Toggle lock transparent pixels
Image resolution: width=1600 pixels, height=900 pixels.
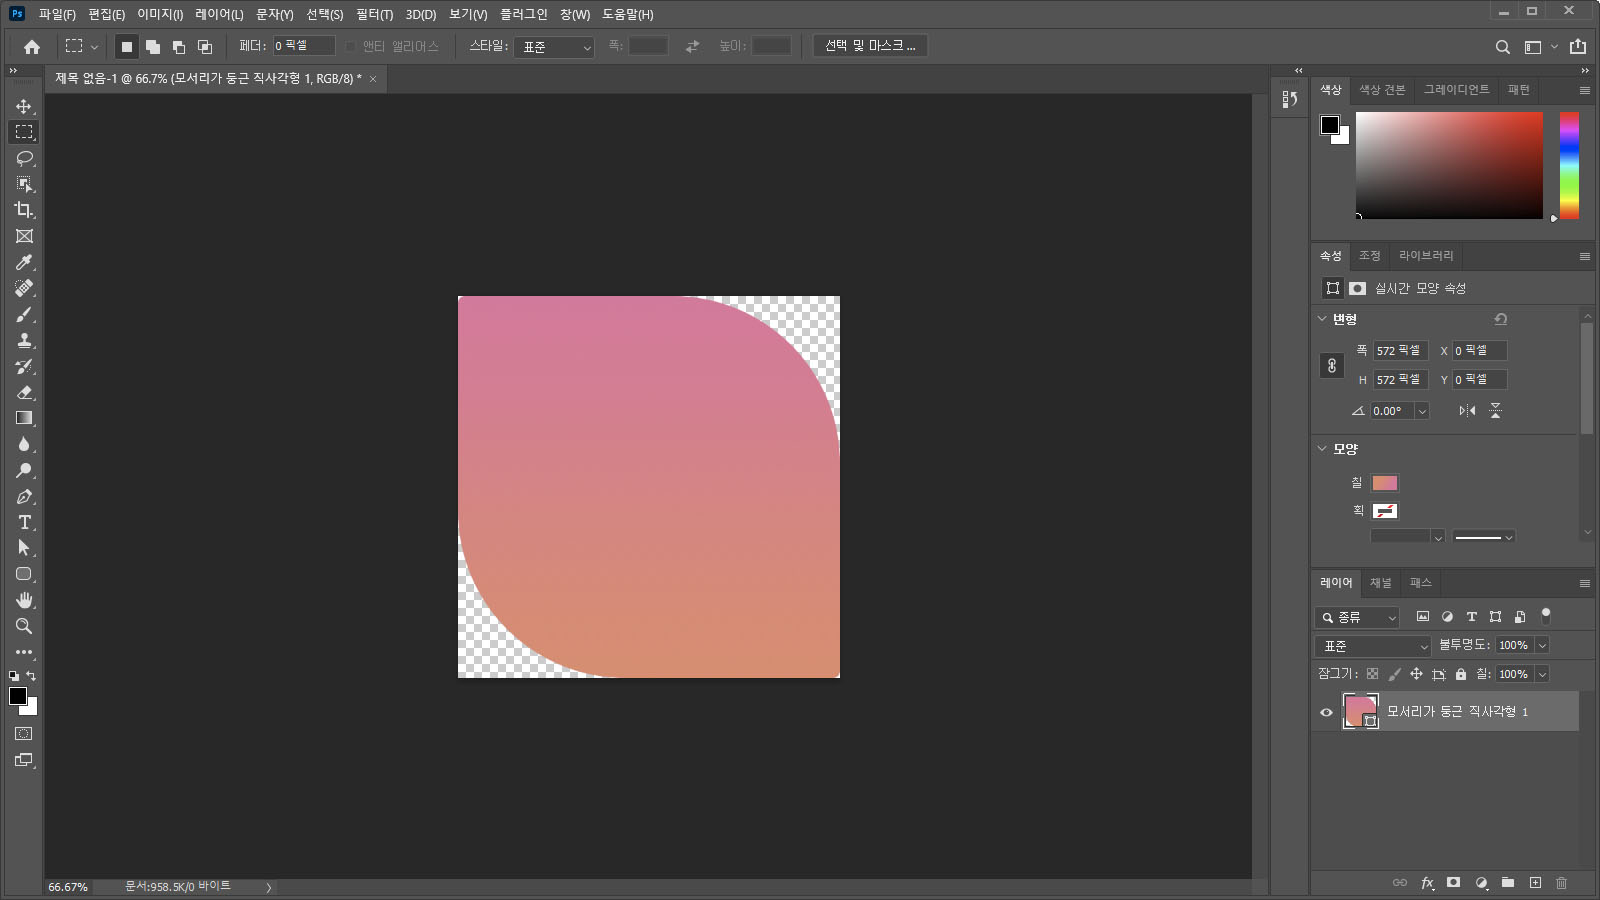pos(1372,674)
